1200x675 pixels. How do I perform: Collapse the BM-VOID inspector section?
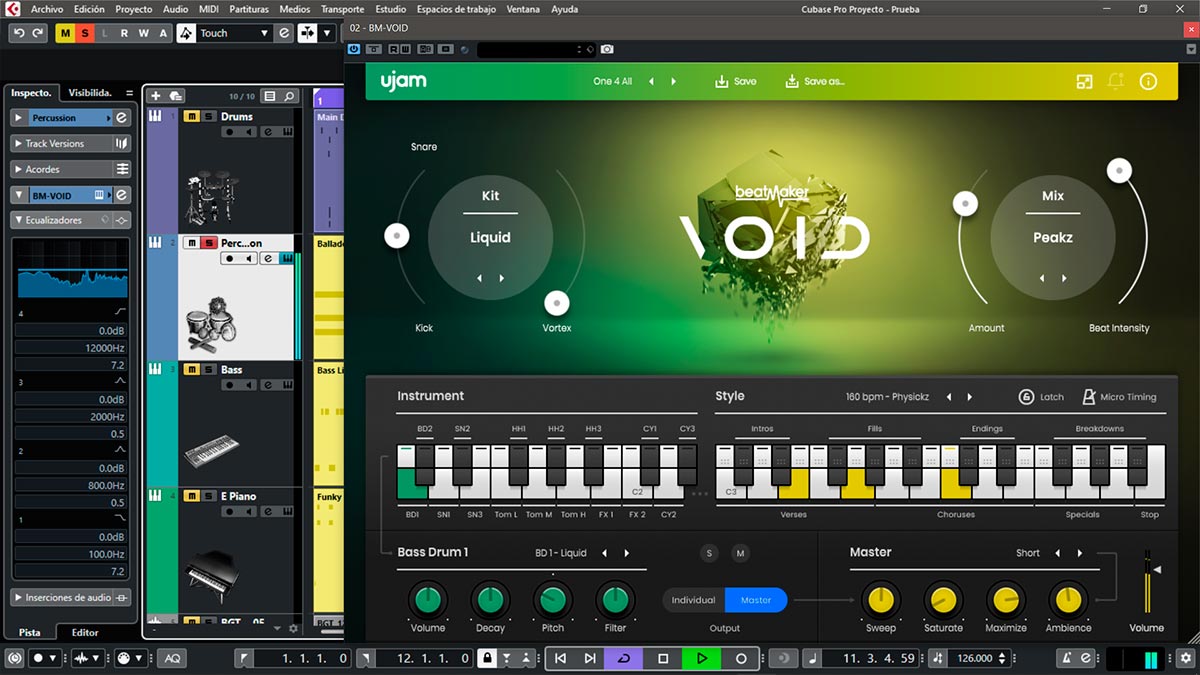[x=19, y=196]
